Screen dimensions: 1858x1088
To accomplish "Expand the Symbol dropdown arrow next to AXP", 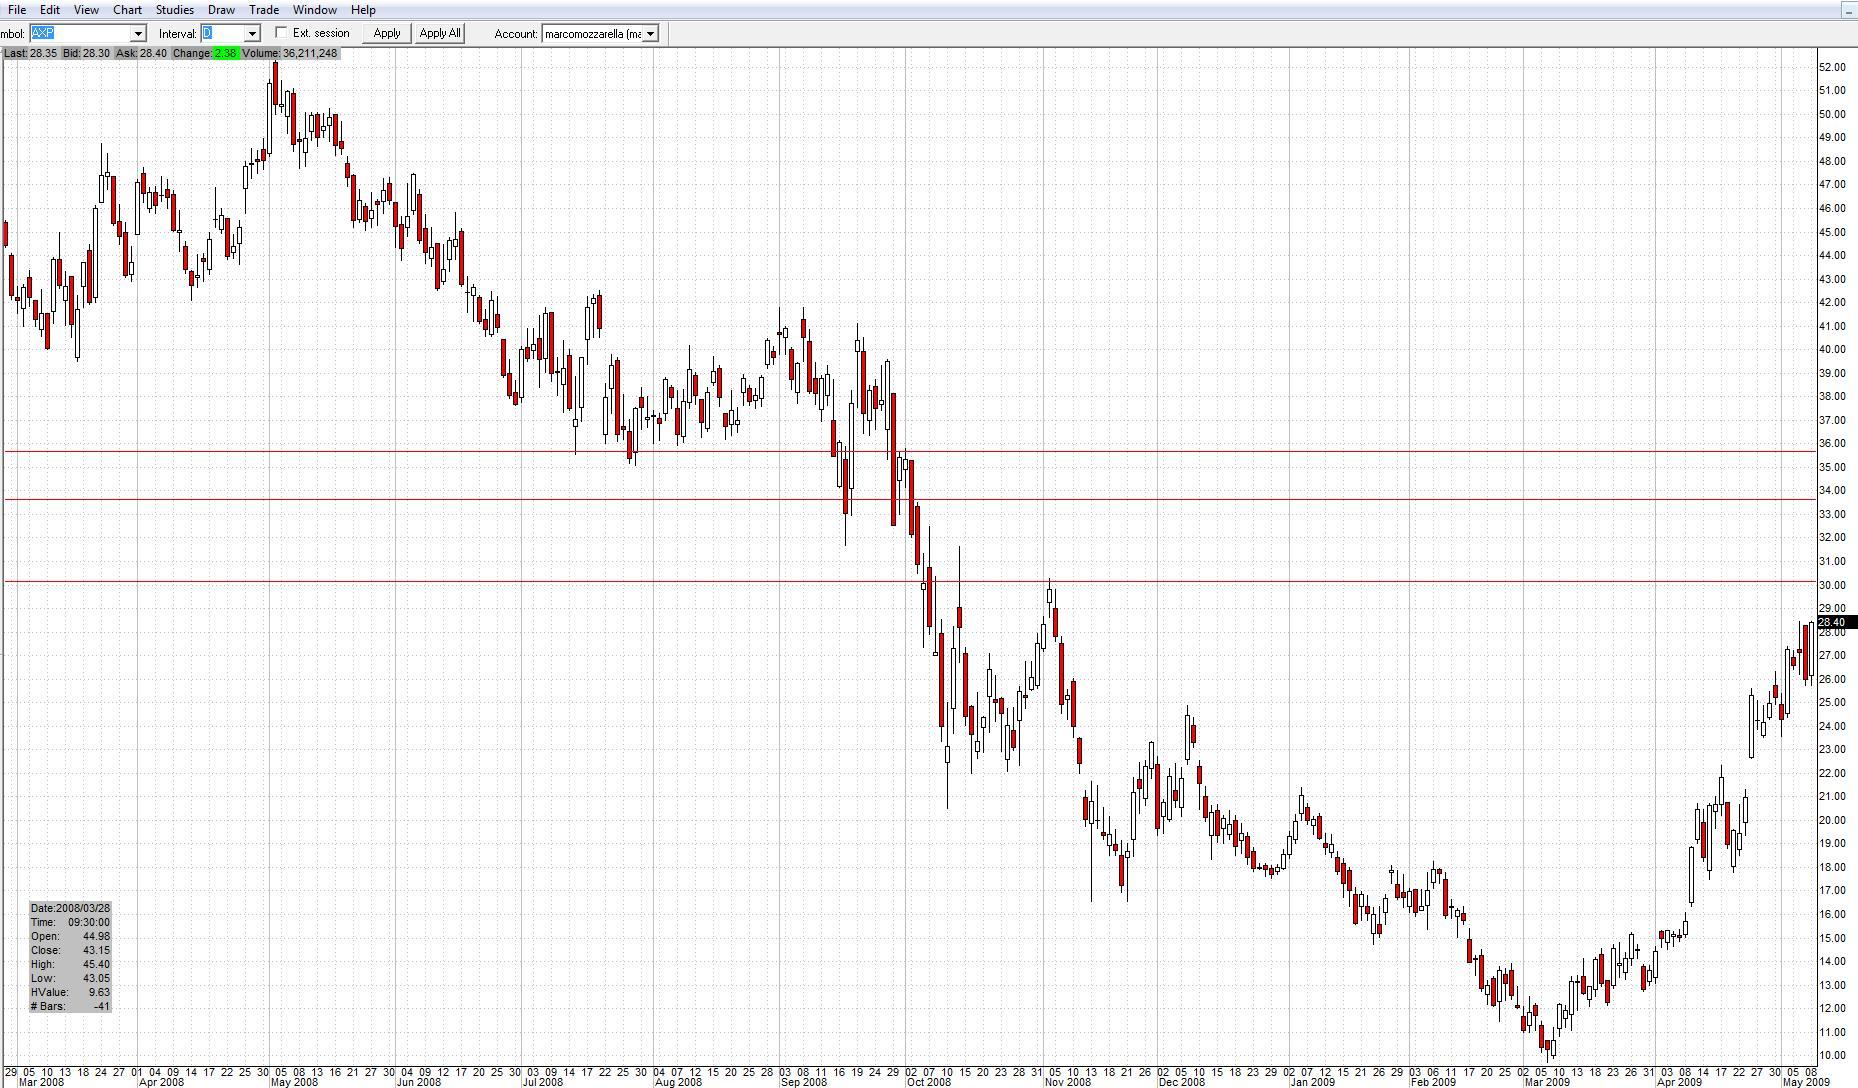I will coord(139,33).
